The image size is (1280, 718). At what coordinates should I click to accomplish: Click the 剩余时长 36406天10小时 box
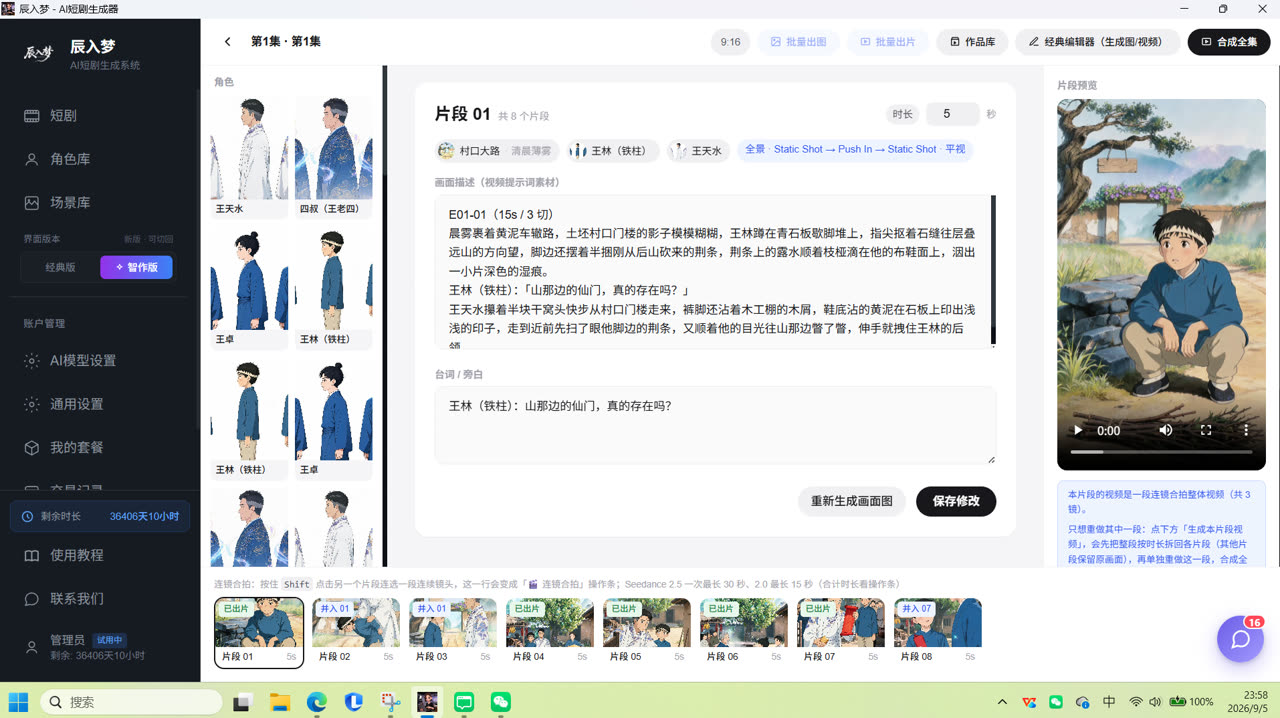[100, 516]
